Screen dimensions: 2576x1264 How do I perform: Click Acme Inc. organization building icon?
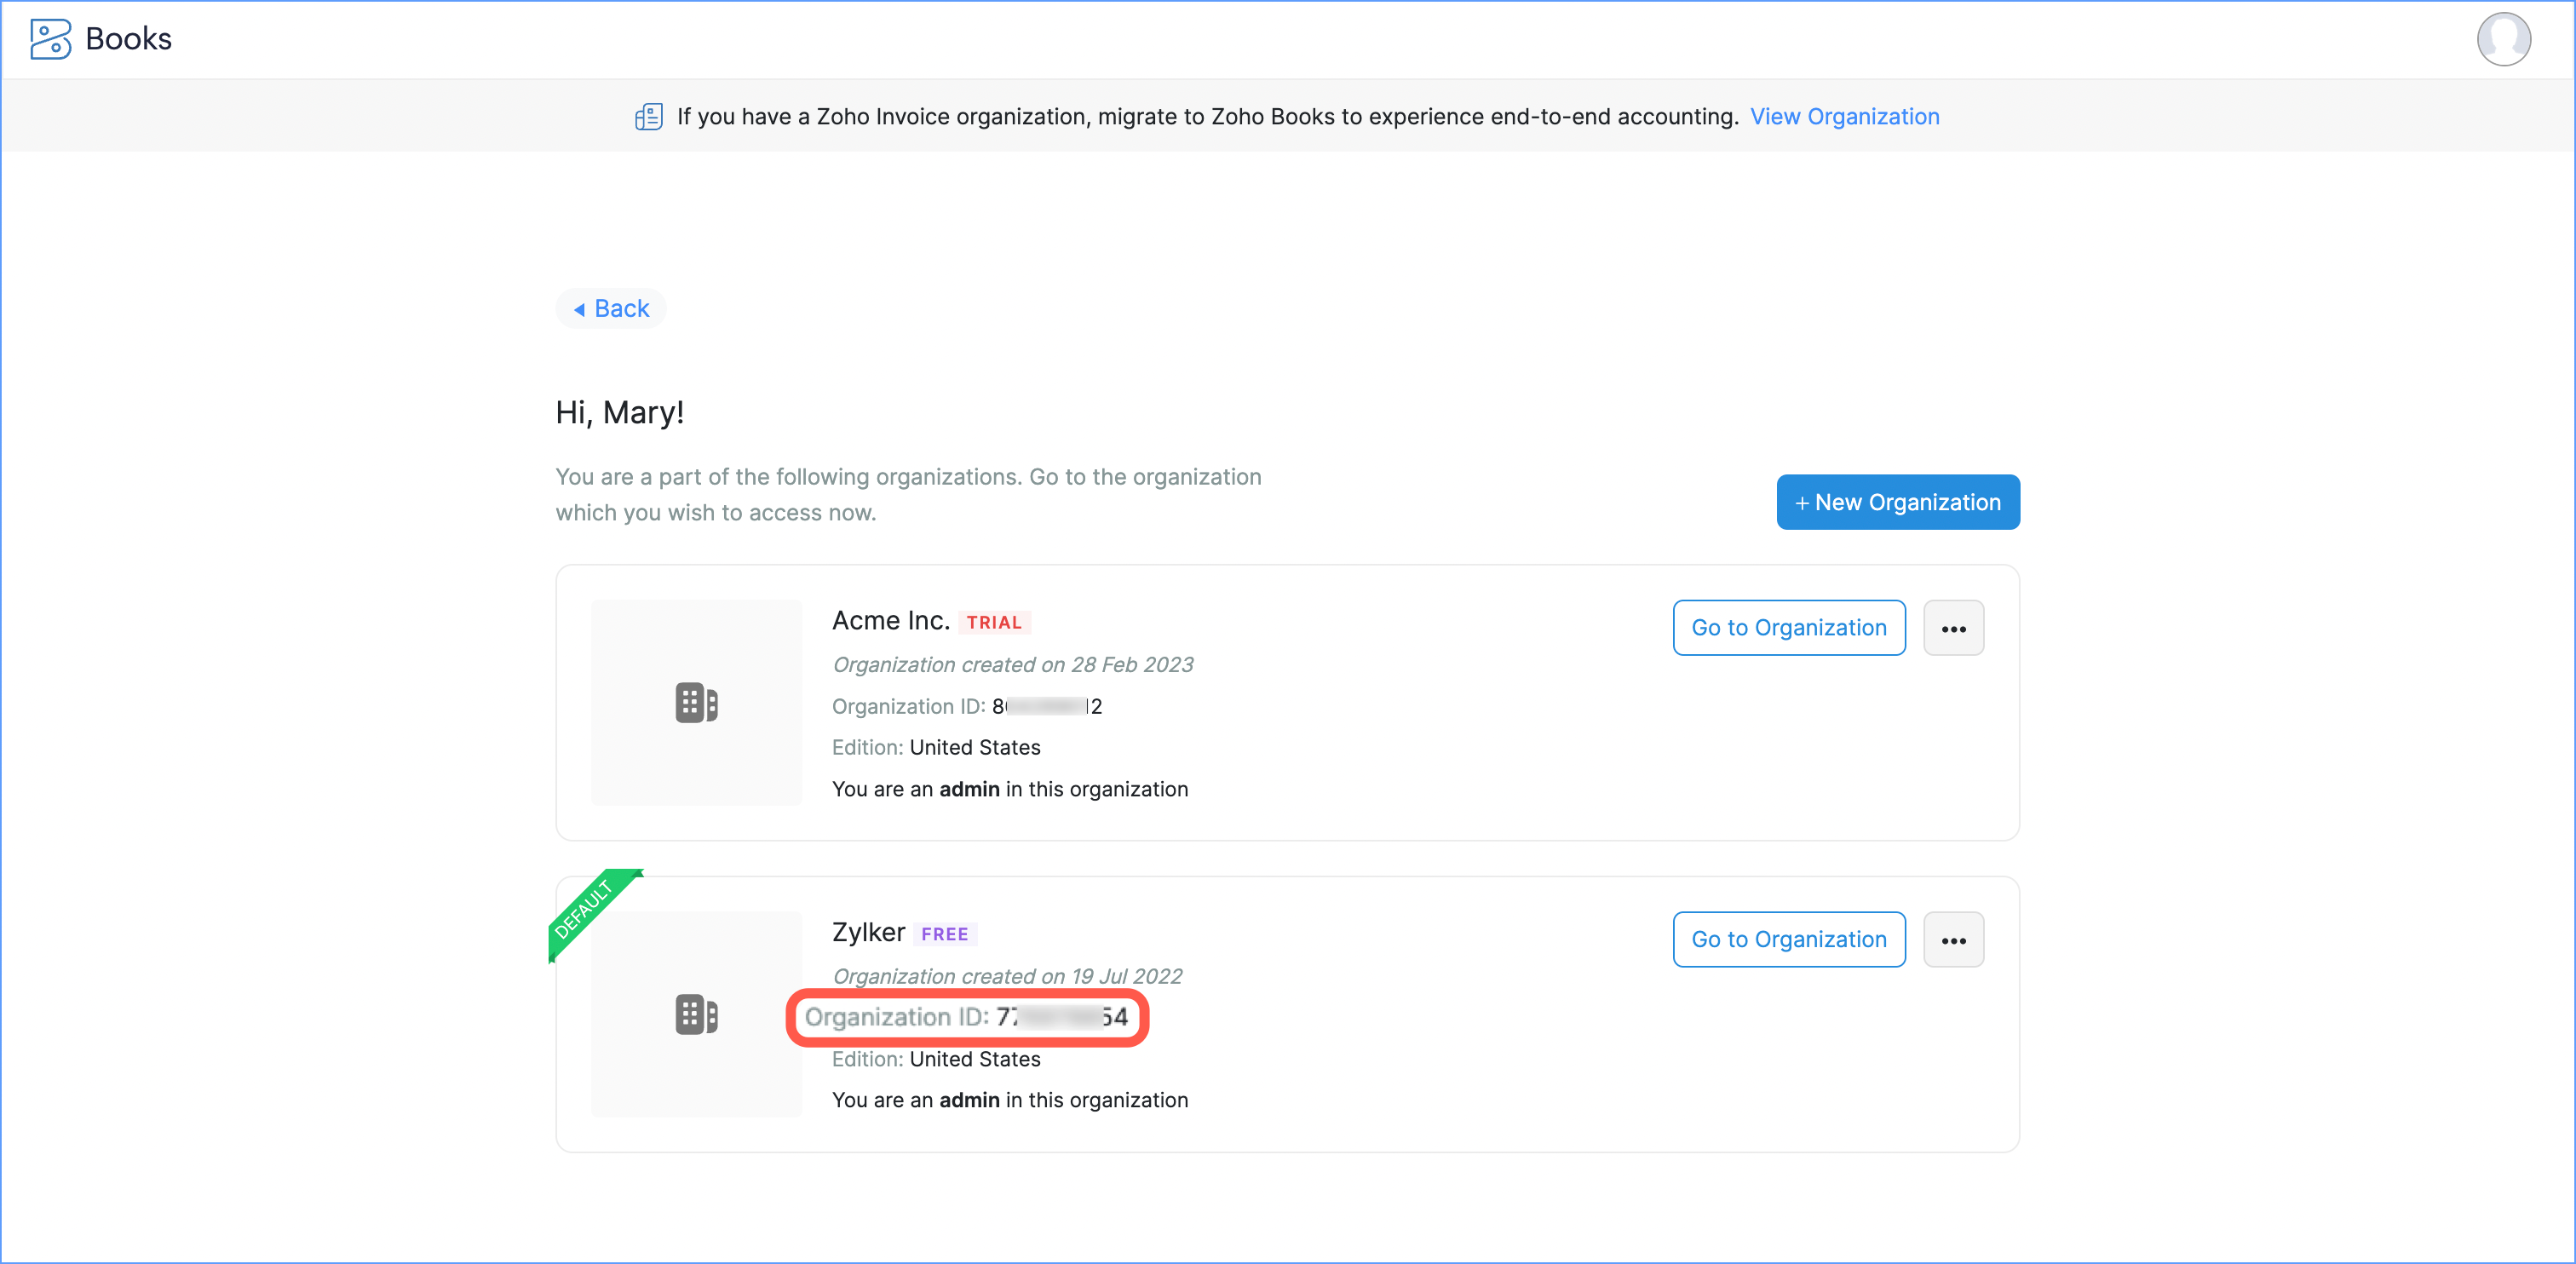coord(696,703)
